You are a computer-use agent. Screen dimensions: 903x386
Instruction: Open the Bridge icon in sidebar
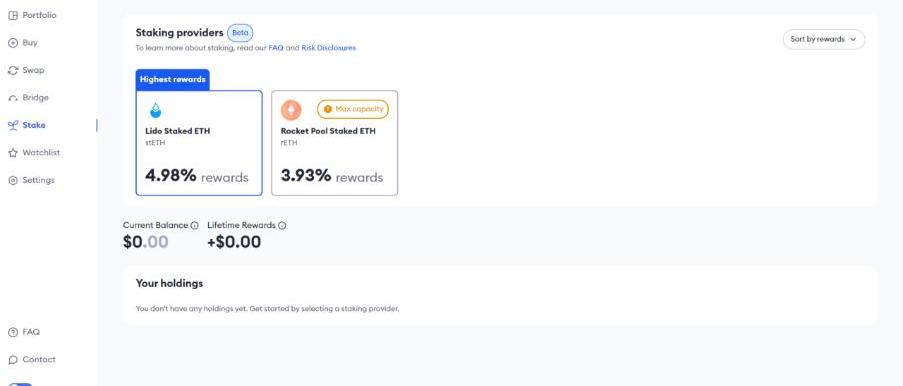click(x=13, y=98)
